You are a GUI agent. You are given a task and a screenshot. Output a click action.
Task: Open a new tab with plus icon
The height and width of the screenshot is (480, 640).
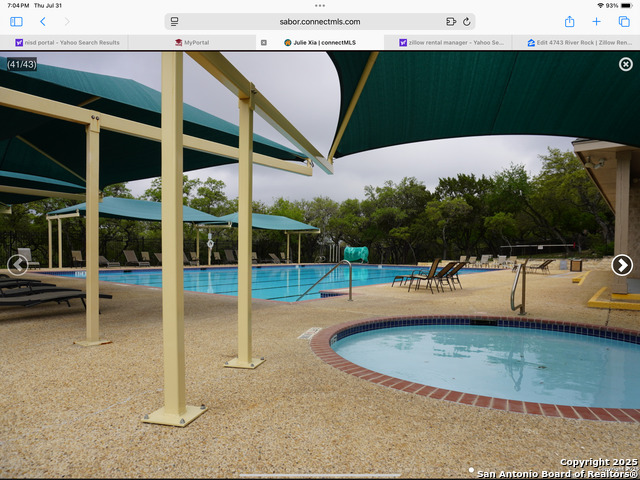click(x=596, y=21)
